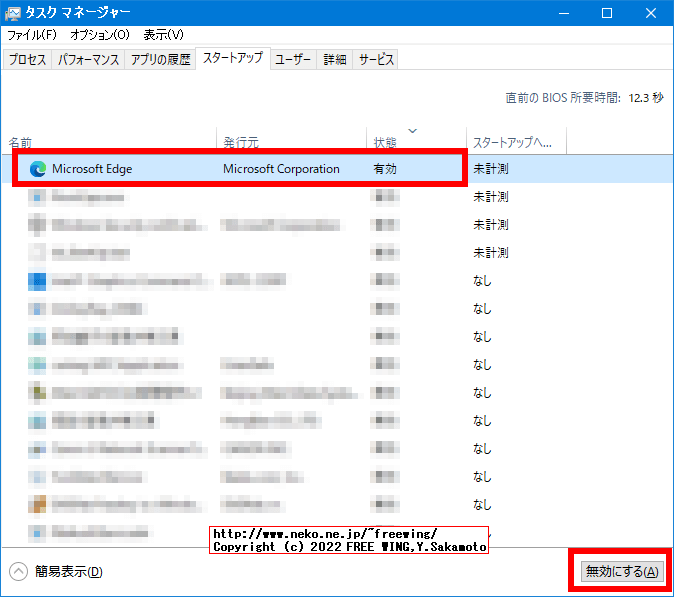Select the スタートアップ tab
Image resolution: width=674 pixels, height=597 pixels.
233,58
